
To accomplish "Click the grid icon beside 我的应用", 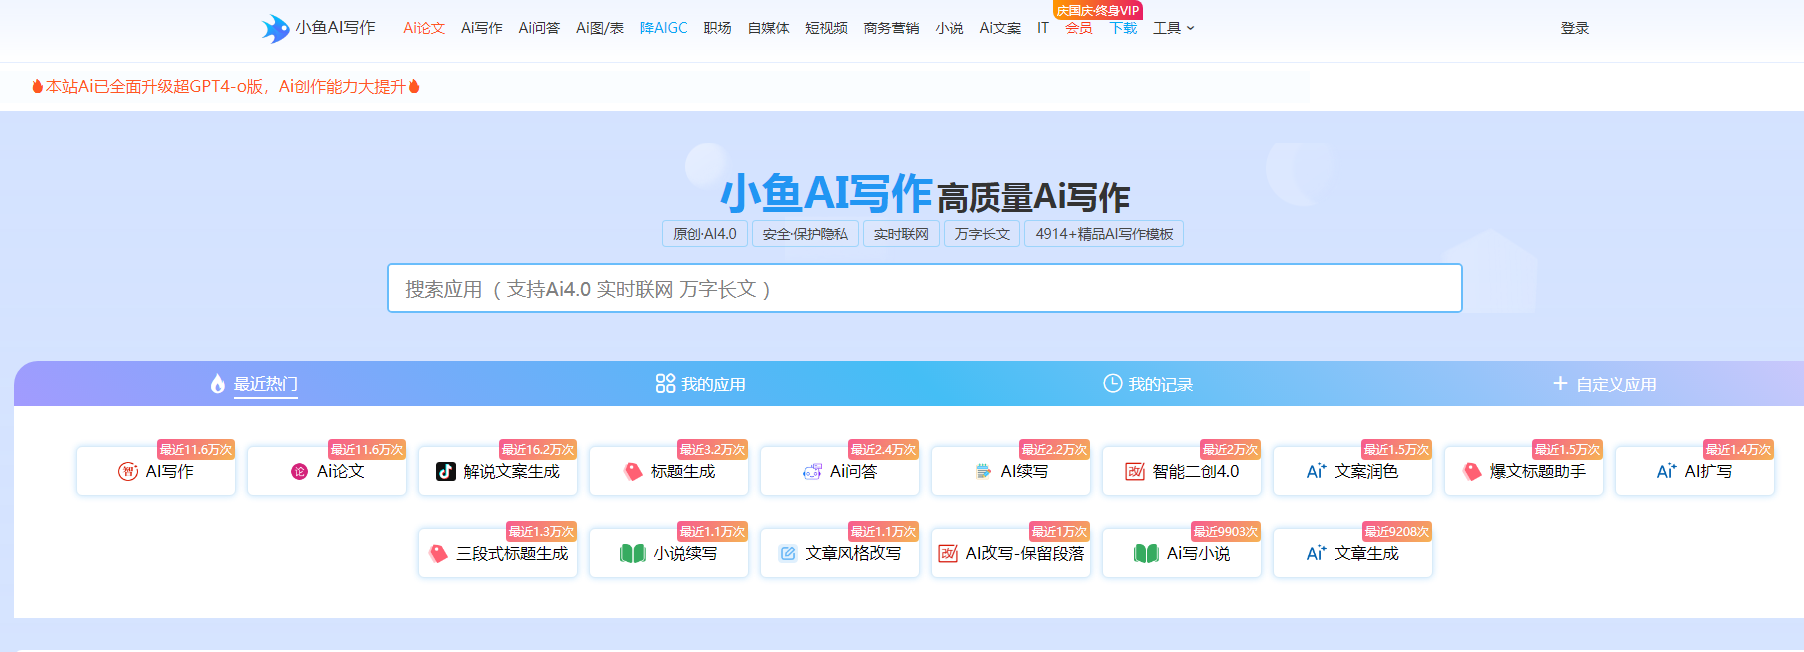I will pyautogui.click(x=665, y=384).
